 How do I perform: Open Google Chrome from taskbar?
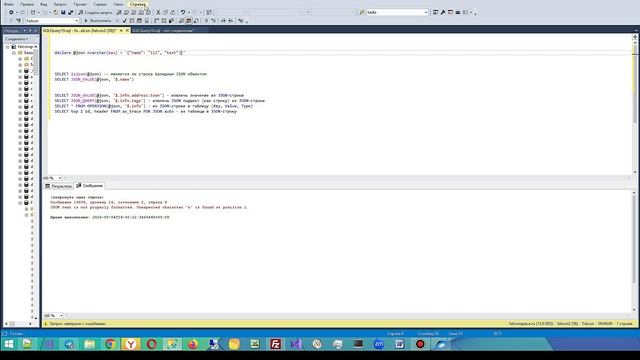110,344
